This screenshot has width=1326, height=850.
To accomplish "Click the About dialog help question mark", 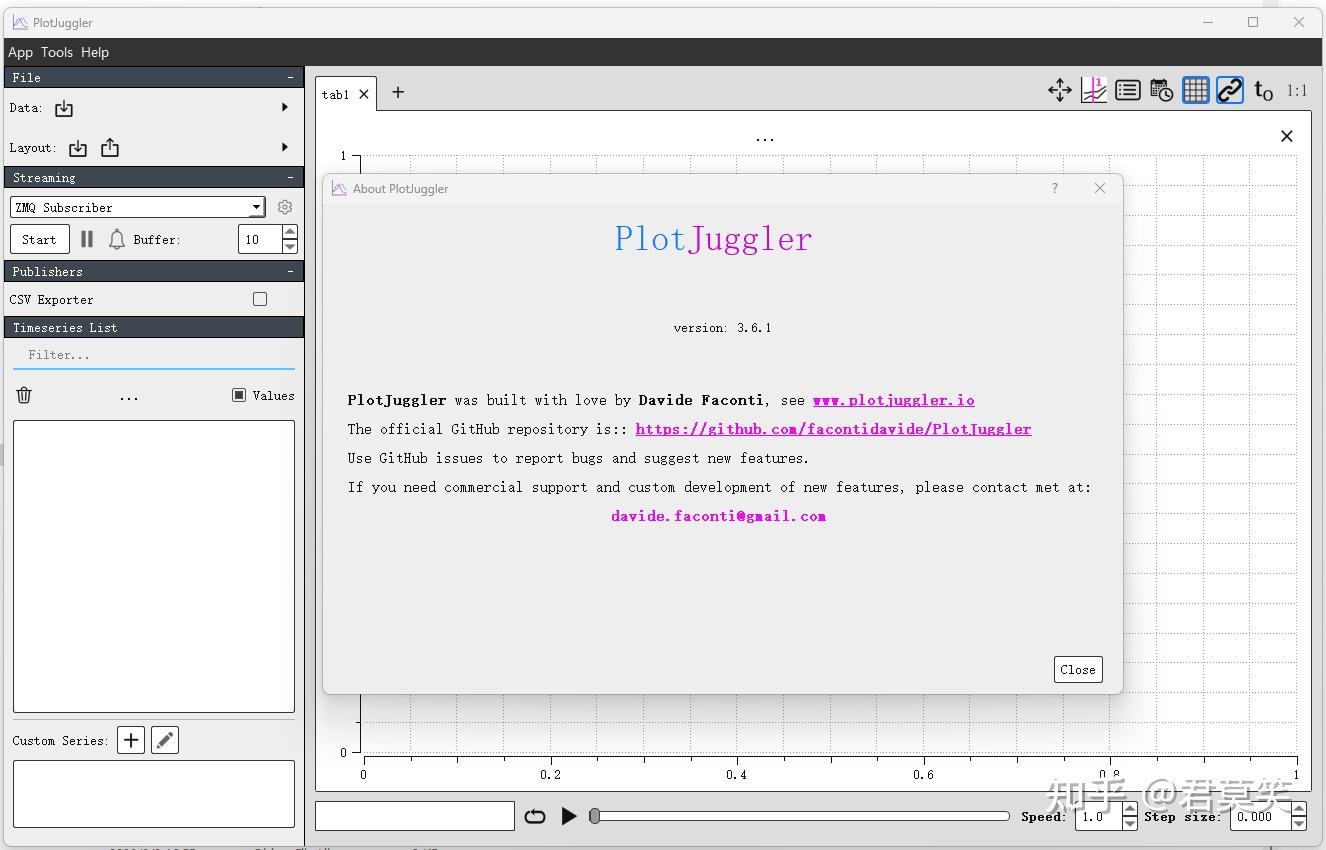I will coord(1055,188).
